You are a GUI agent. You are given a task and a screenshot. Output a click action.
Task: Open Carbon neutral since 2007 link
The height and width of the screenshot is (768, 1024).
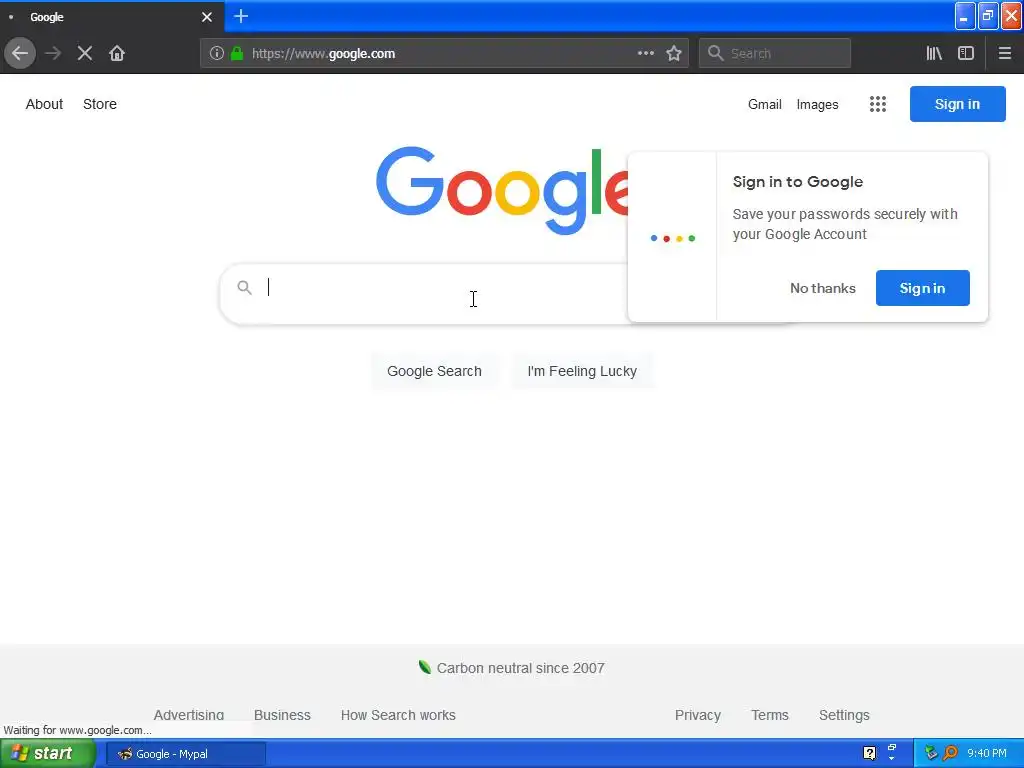click(x=520, y=668)
